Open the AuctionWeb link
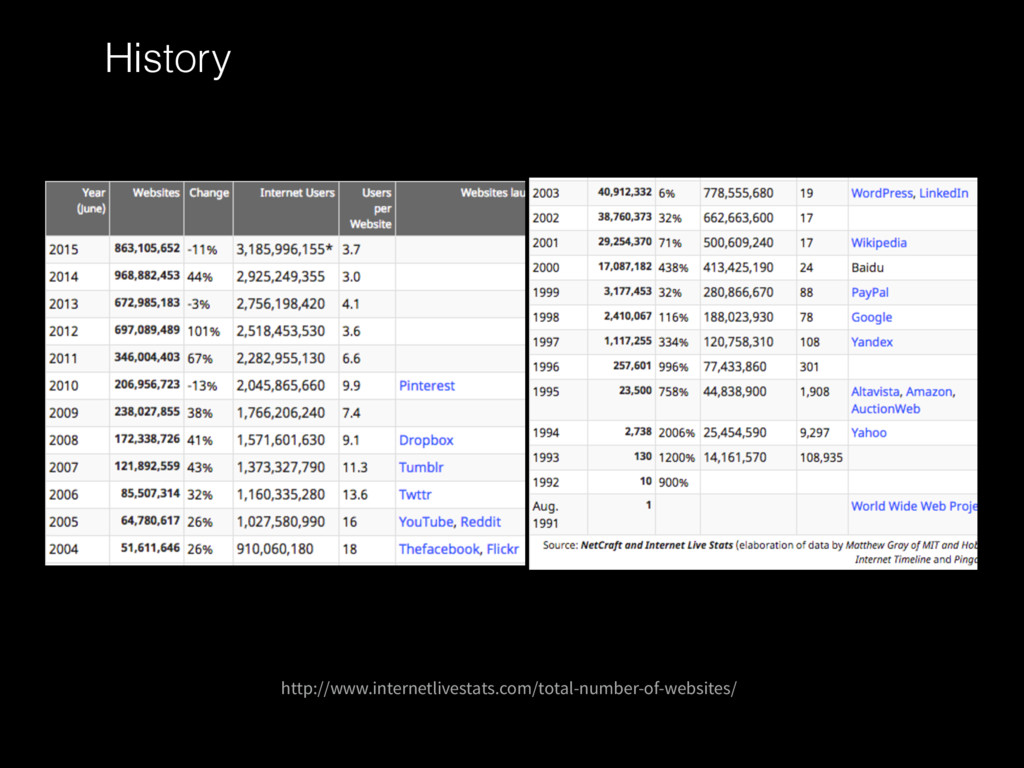 click(885, 409)
